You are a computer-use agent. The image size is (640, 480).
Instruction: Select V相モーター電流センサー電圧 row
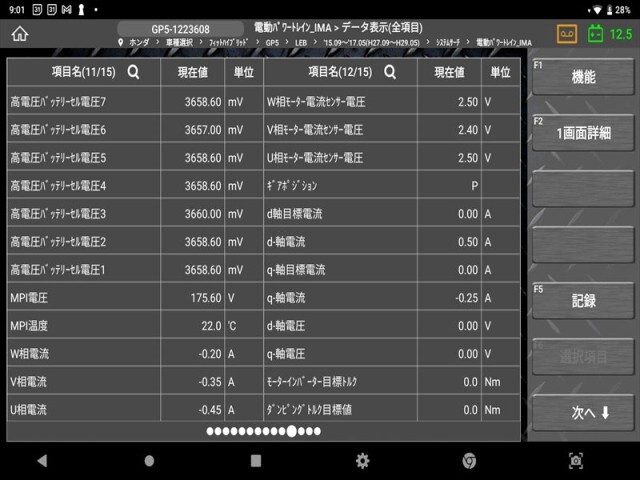[x=392, y=130]
